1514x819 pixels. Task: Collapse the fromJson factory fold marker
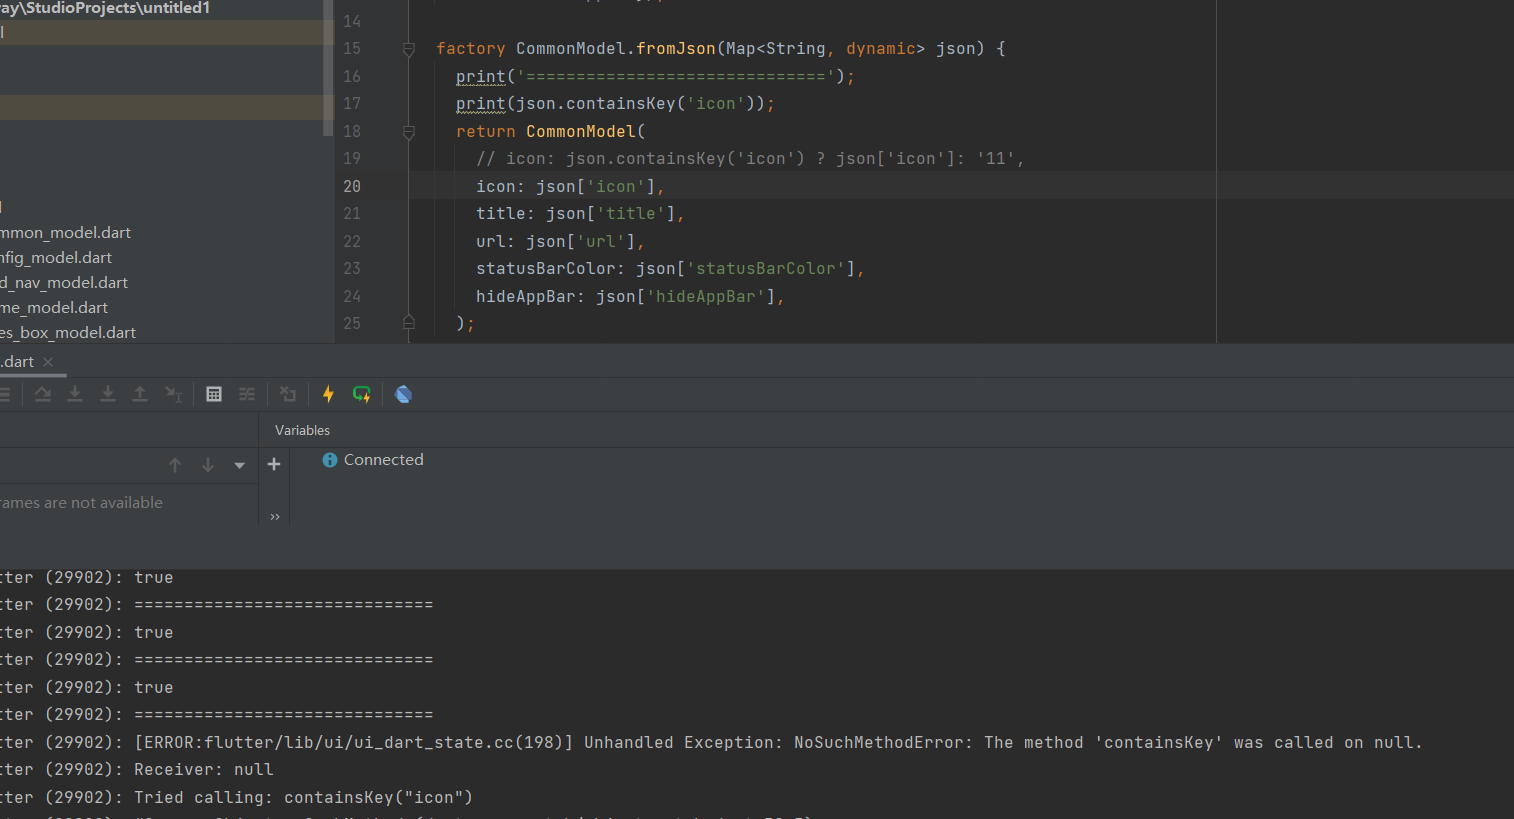tap(408, 49)
